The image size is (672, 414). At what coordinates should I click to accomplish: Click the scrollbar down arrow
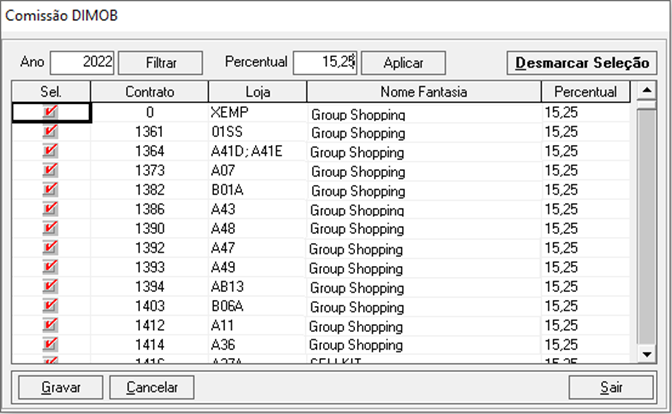tap(647, 354)
